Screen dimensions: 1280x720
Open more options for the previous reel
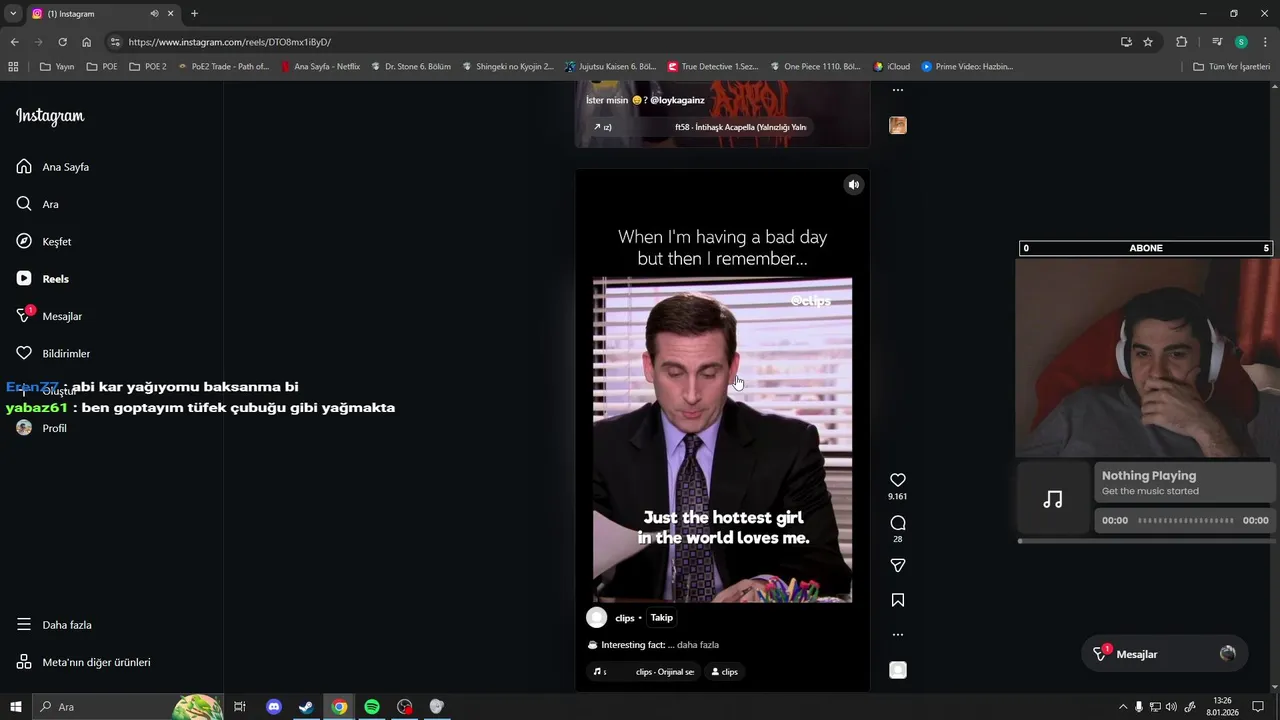897,90
